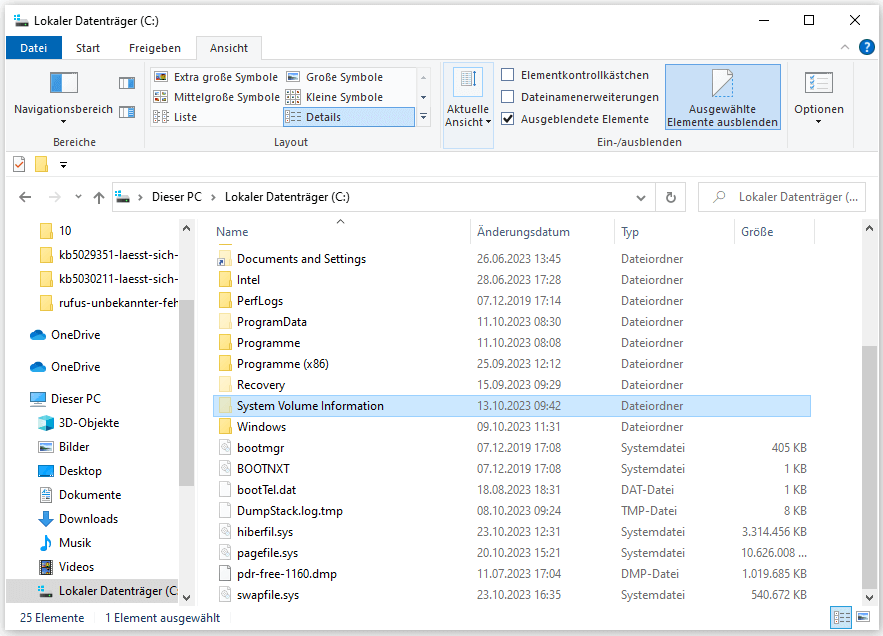This screenshot has height=636, width=883.
Task: Click the Navigationsbereich icon
Action: (63, 84)
